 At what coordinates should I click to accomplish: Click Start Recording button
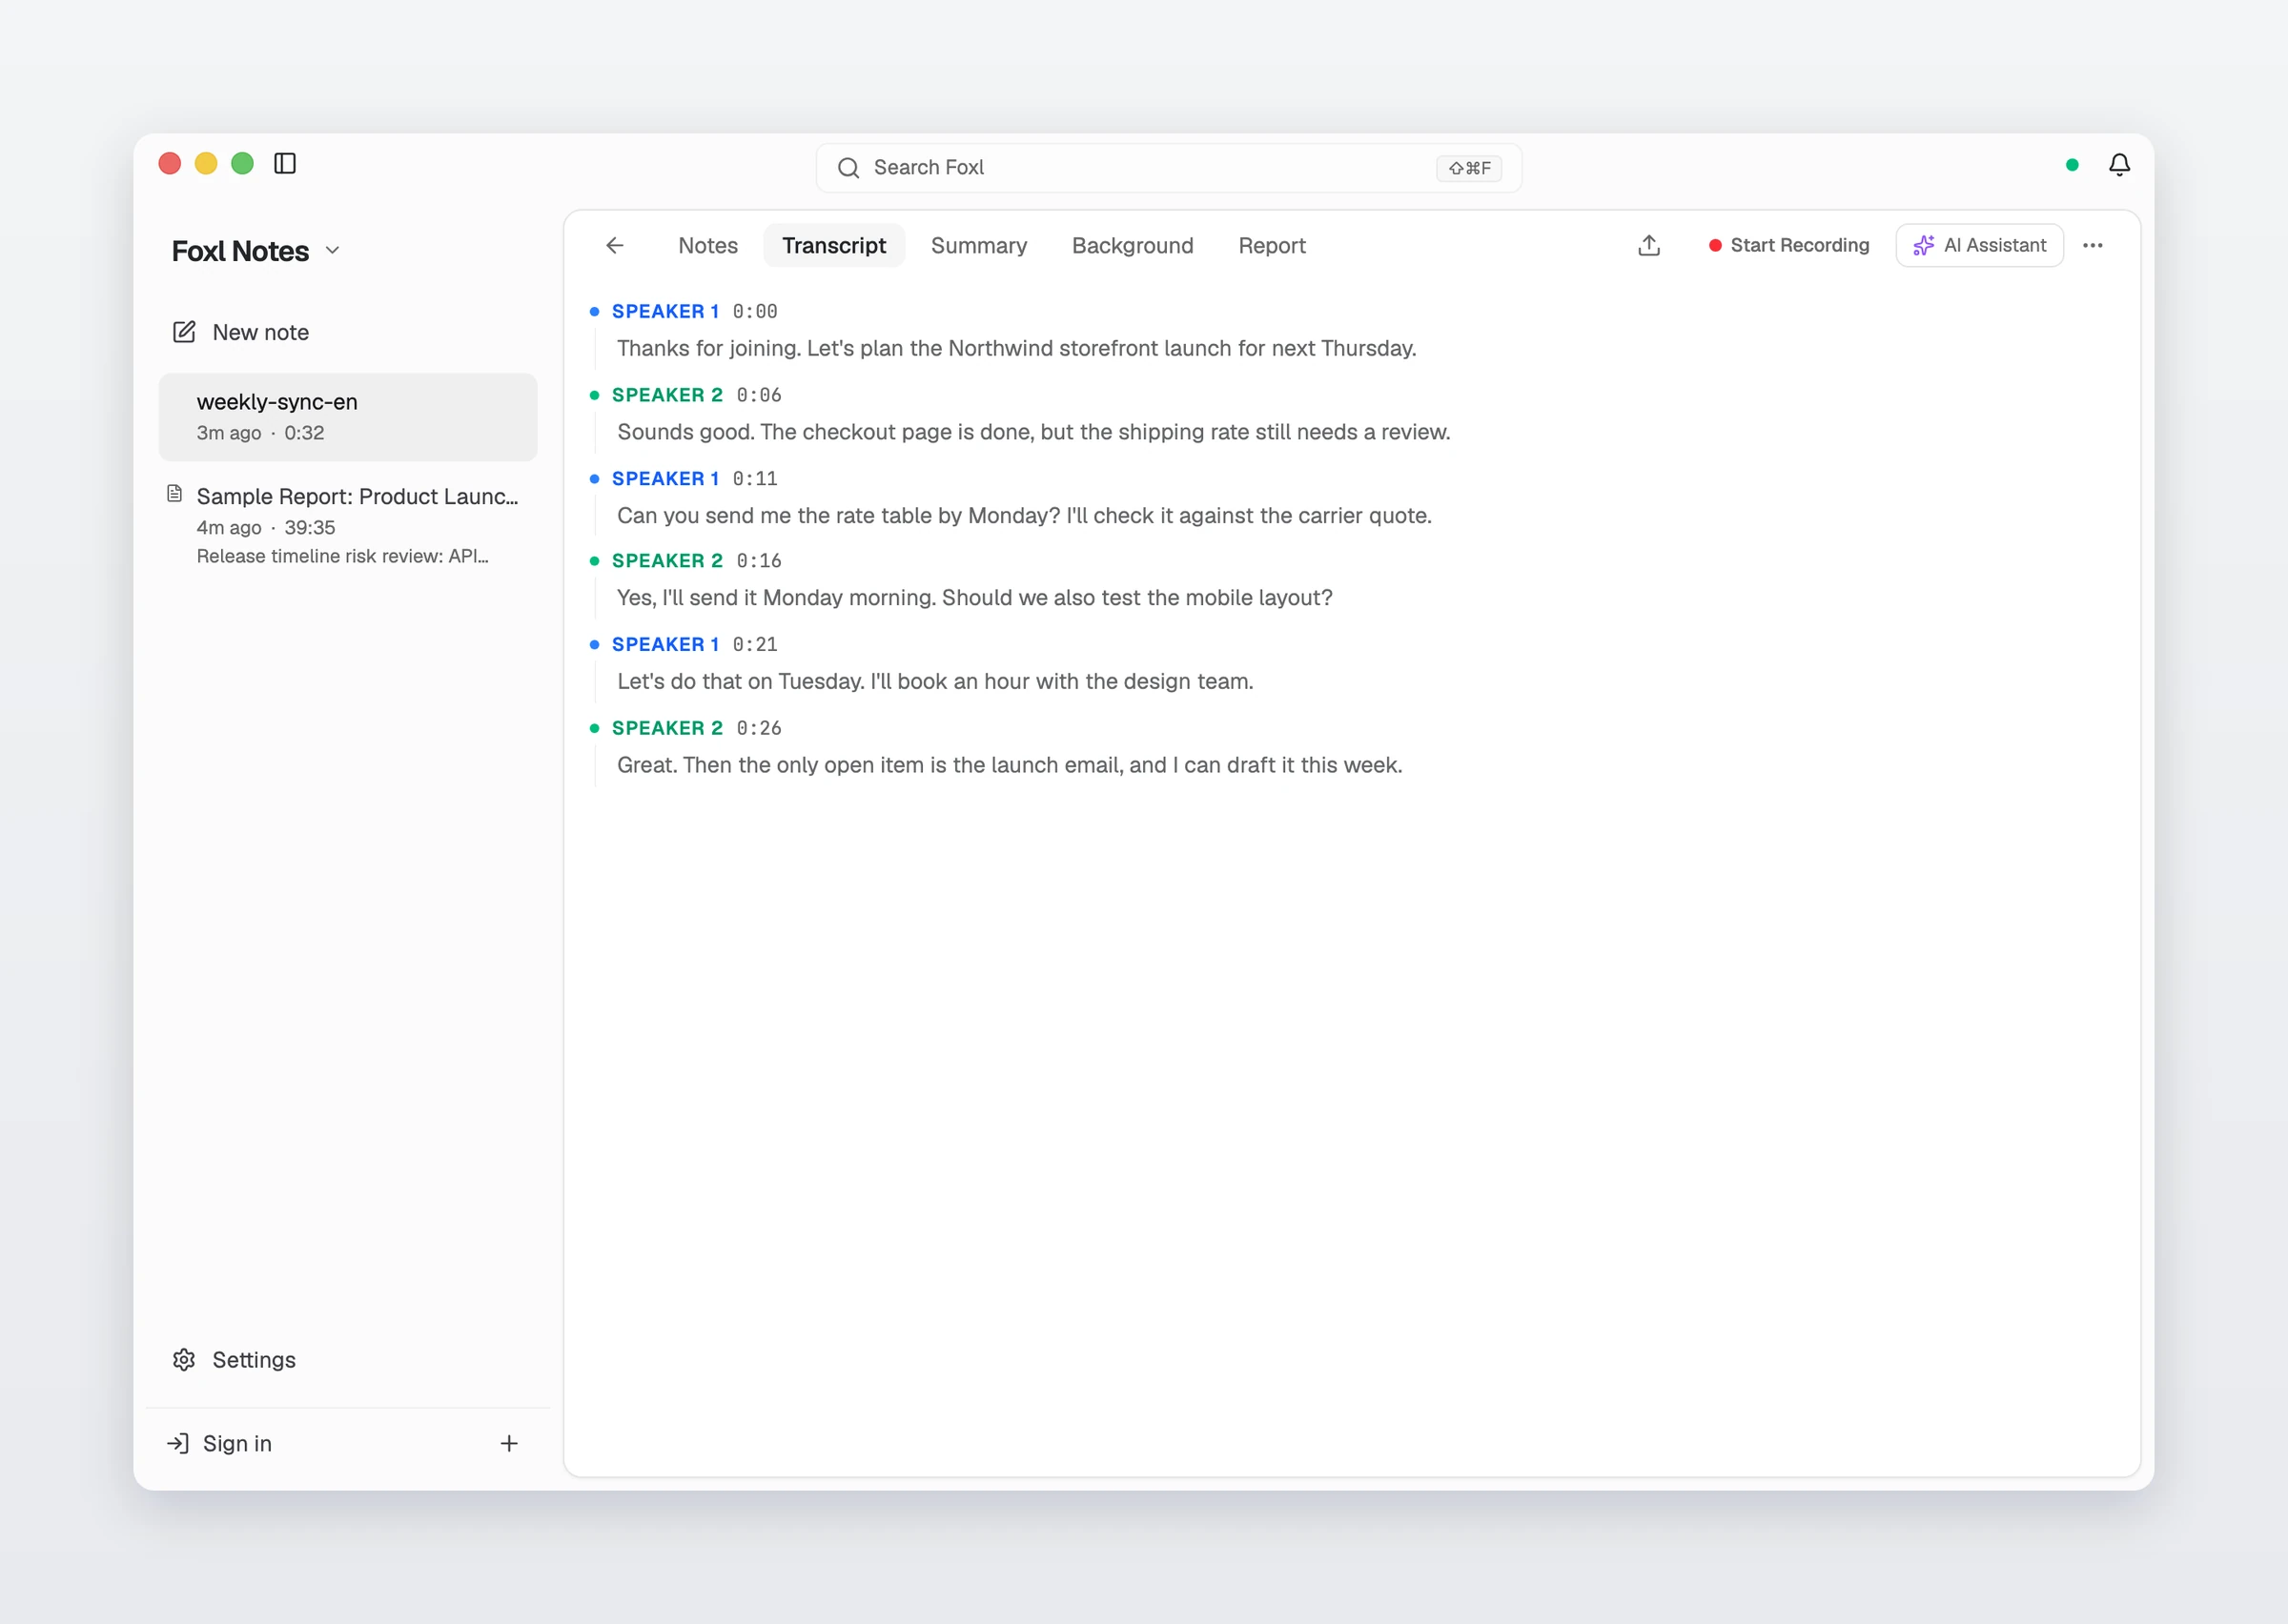tap(1789, 245)
